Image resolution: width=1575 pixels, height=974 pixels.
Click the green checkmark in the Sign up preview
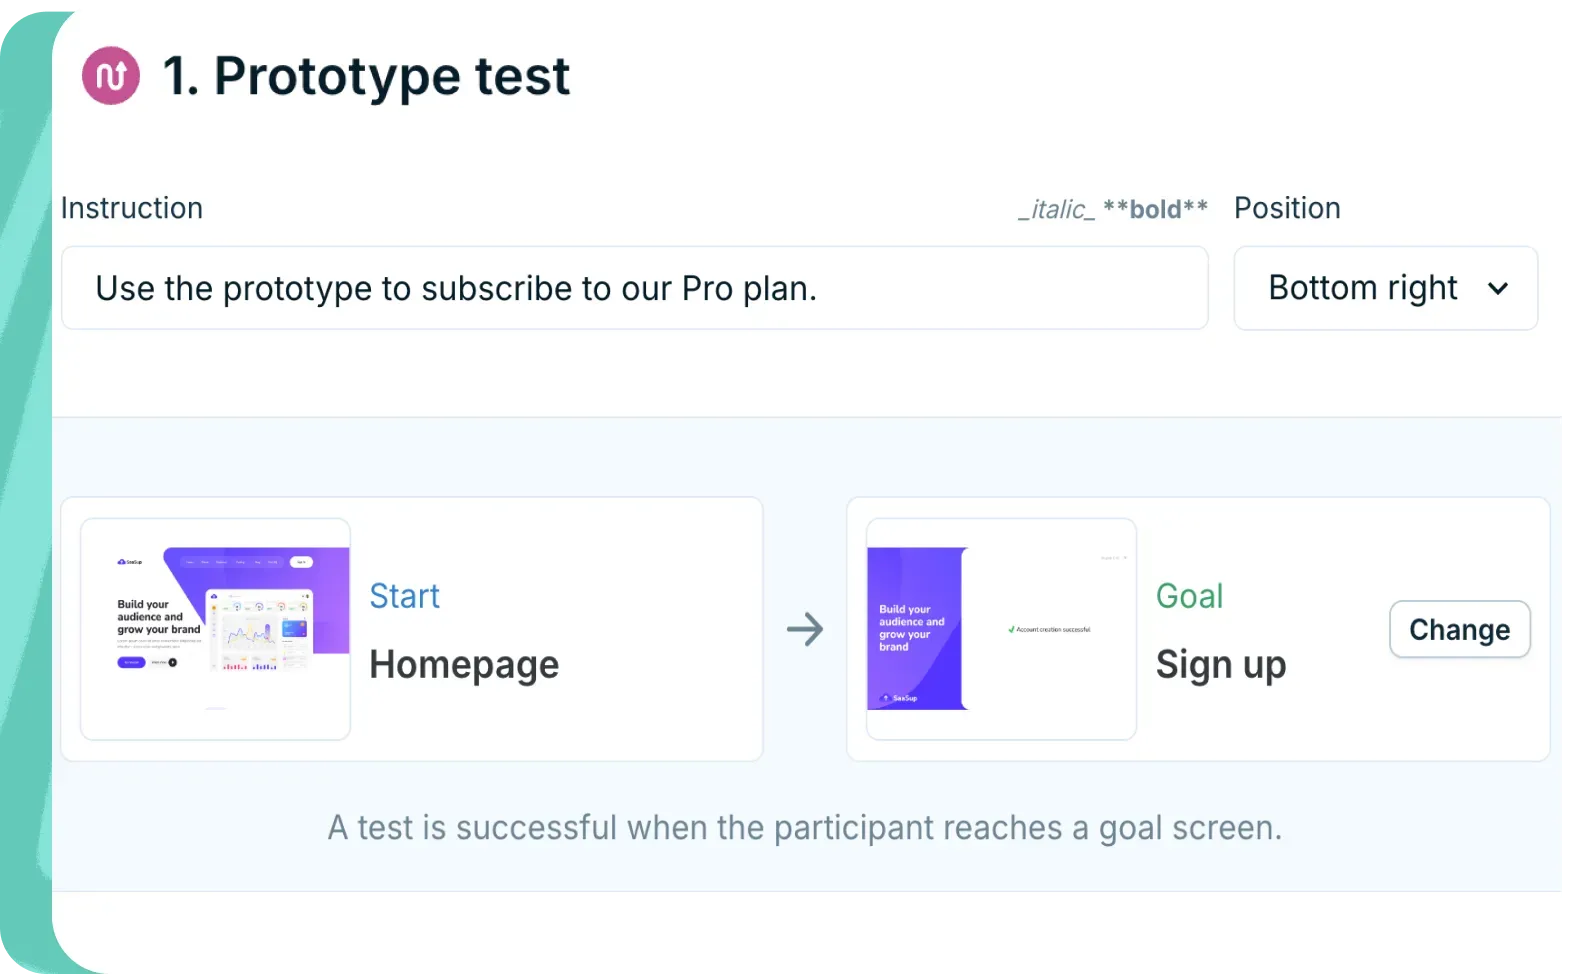pos(1010,630)
